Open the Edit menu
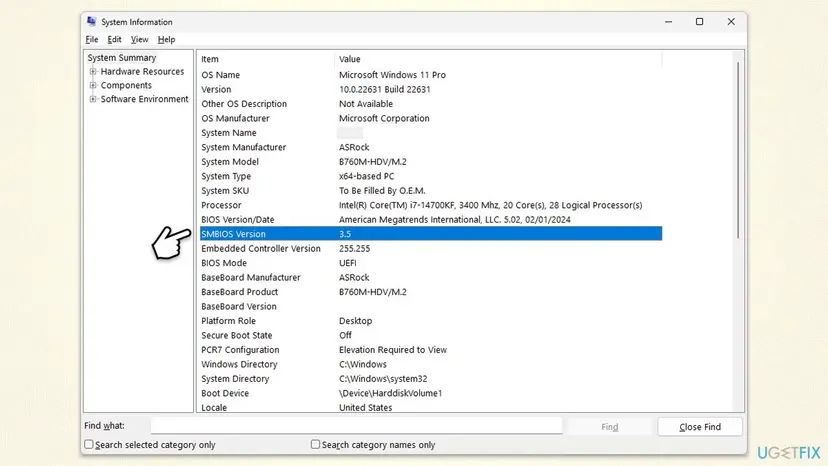828x466 pixels. [x=114, y=40]
